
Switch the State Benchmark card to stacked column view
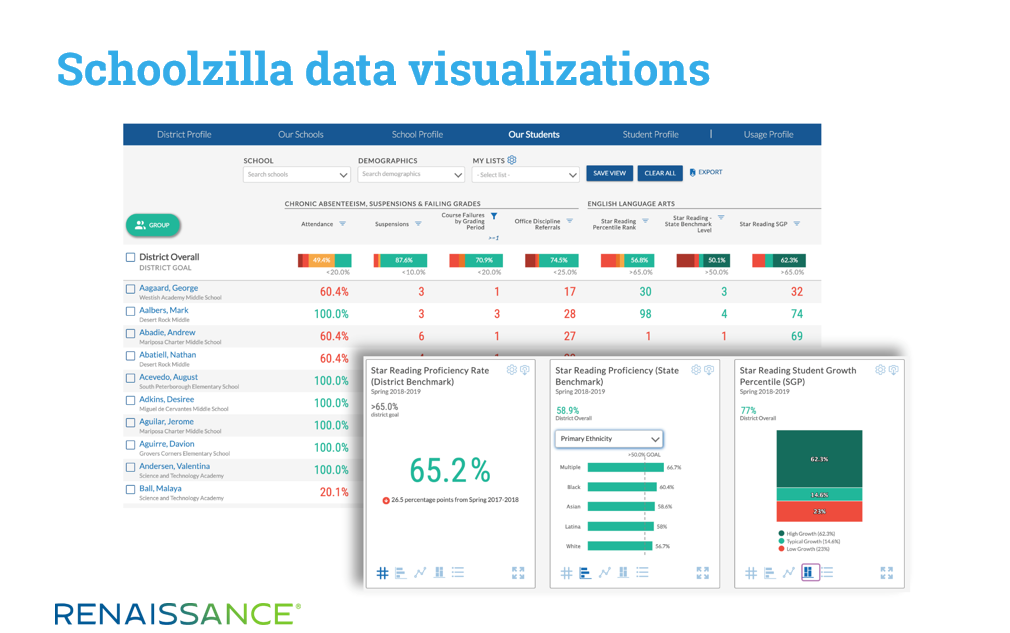624,572
